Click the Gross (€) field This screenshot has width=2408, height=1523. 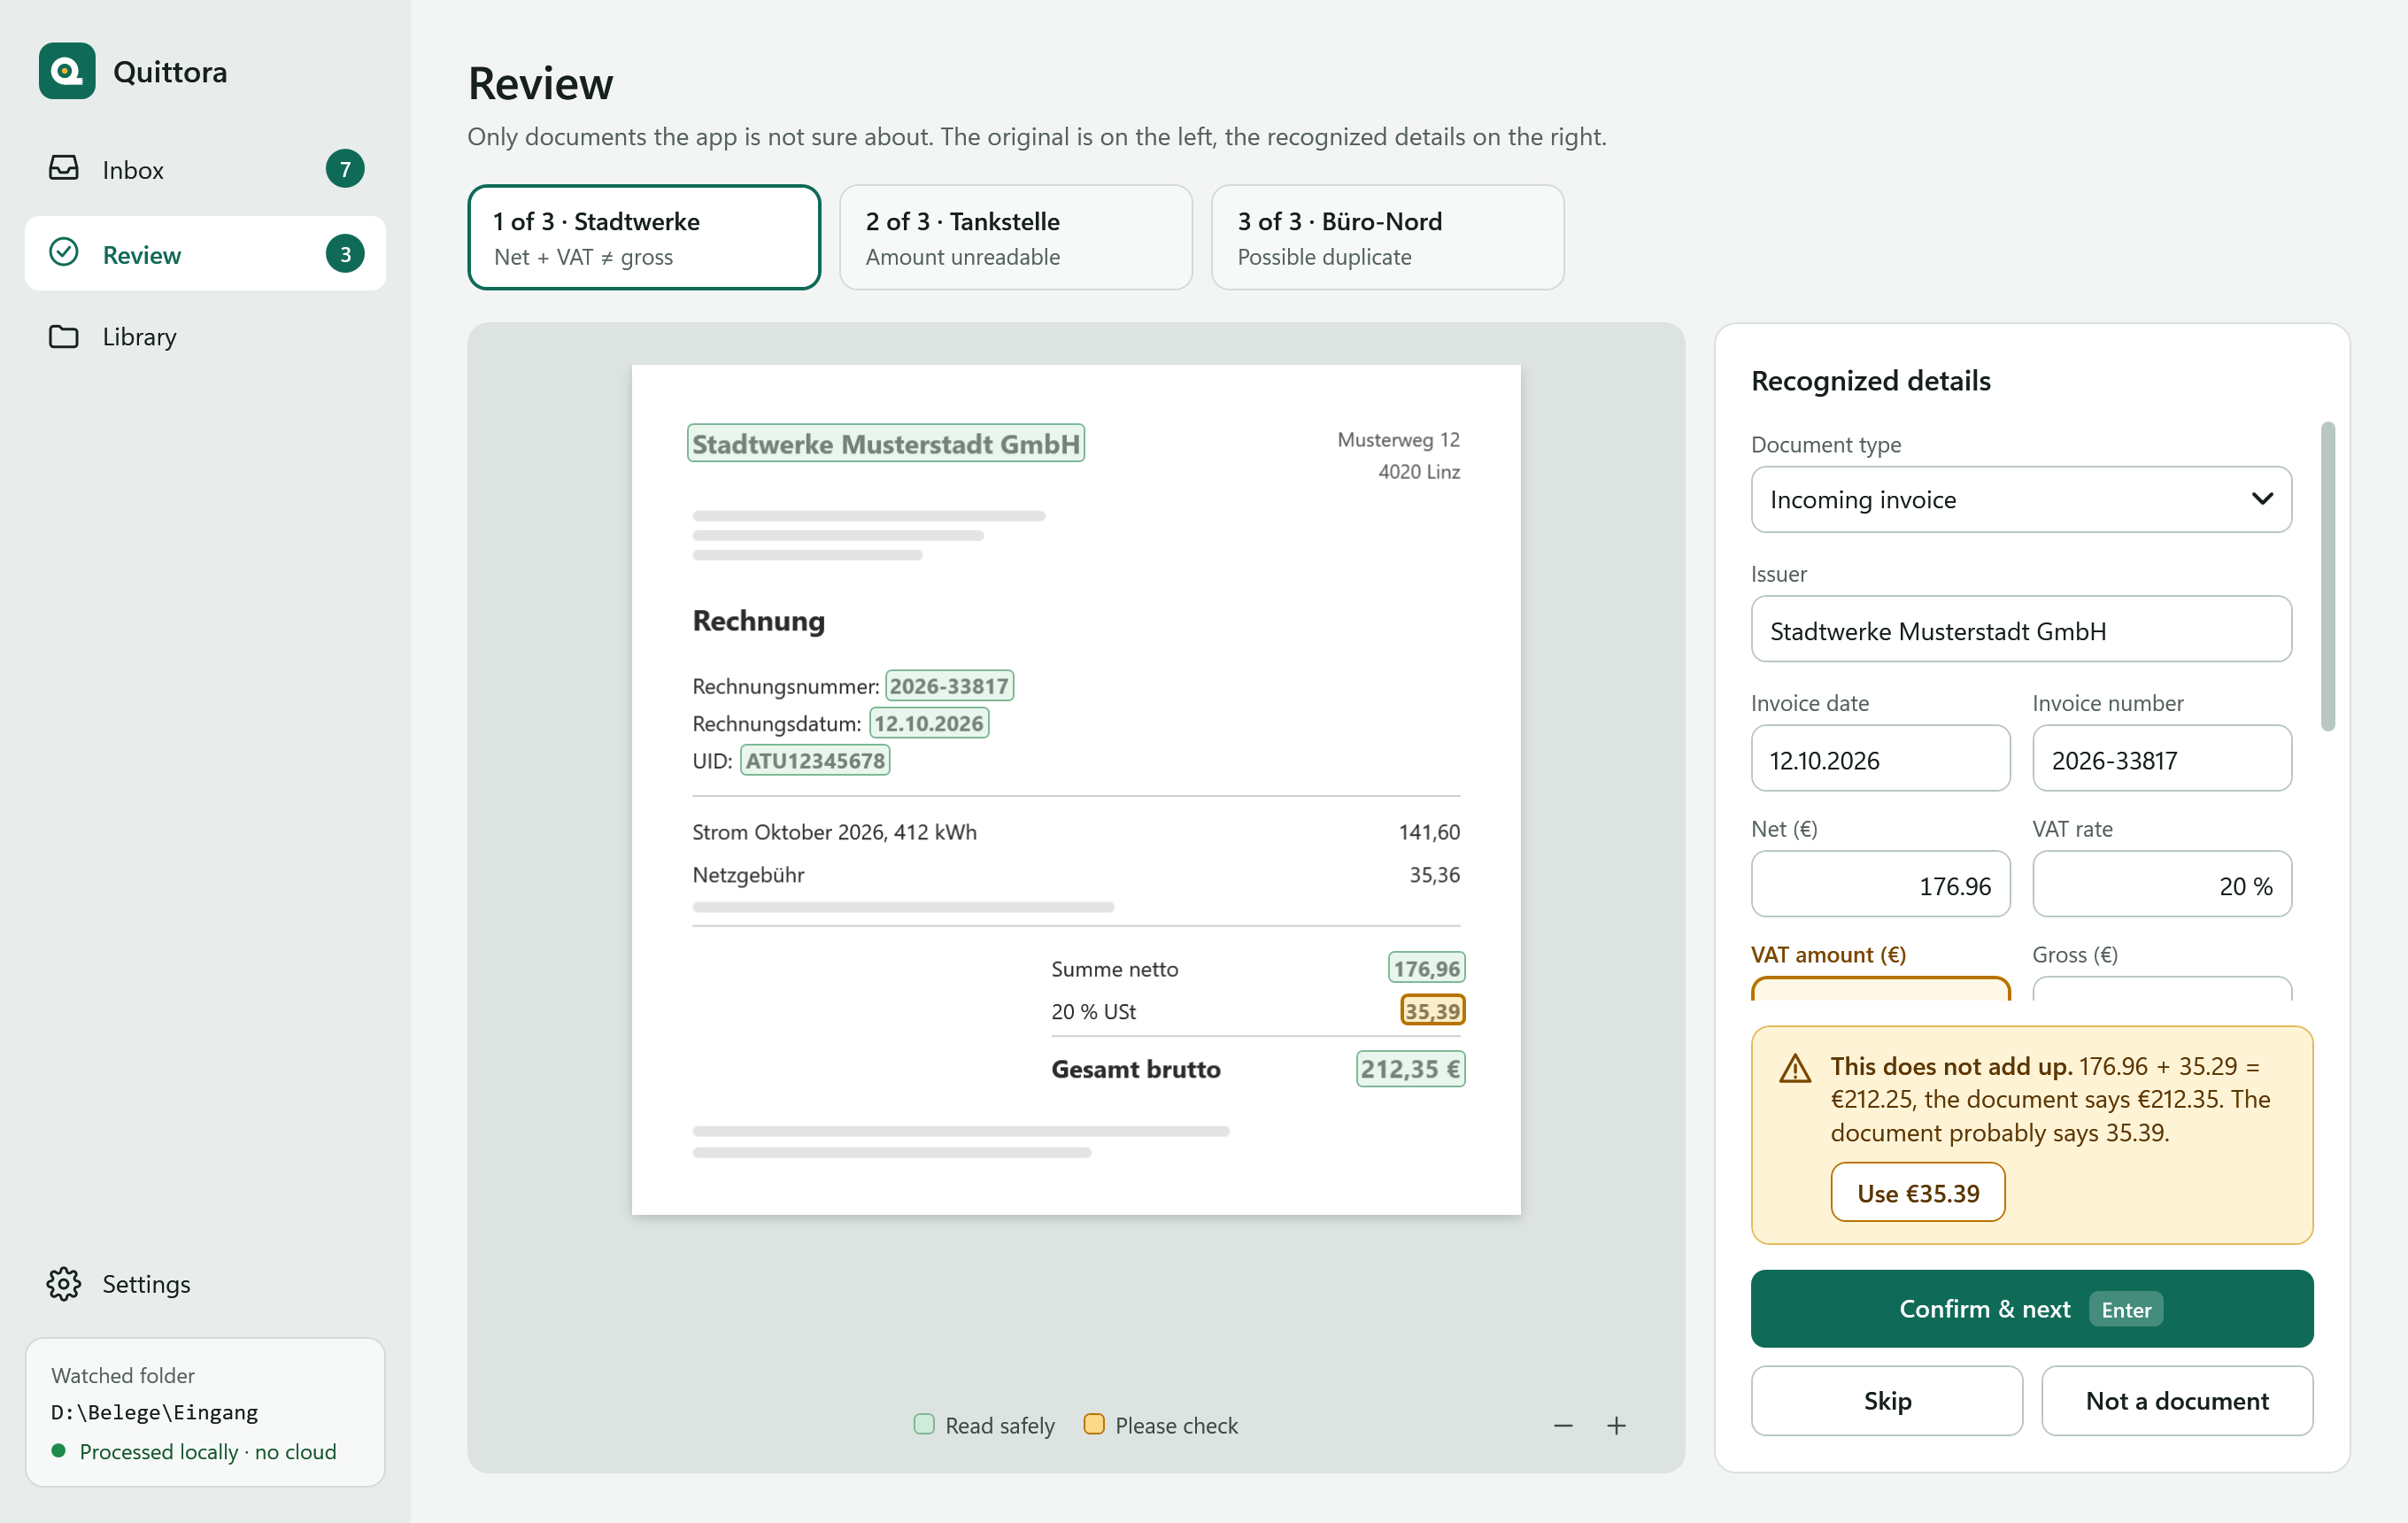tap(2161, 988)
